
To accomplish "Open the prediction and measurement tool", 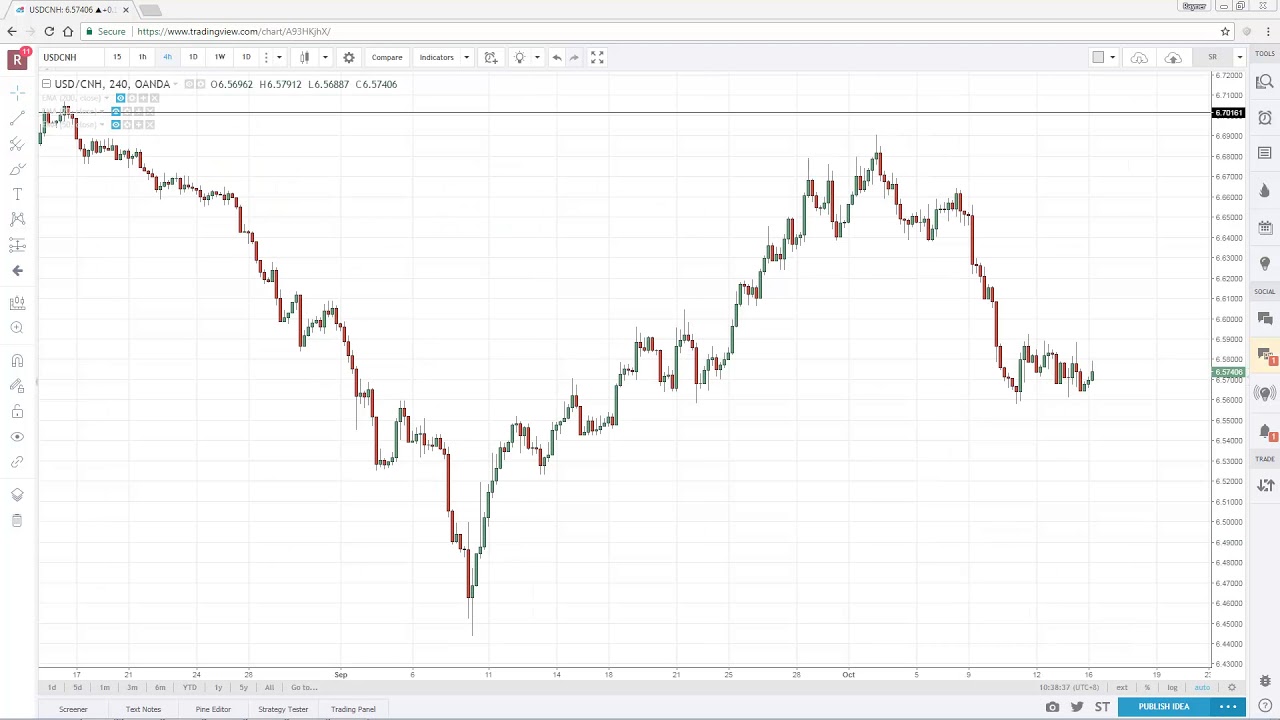I will coord(17,244).
